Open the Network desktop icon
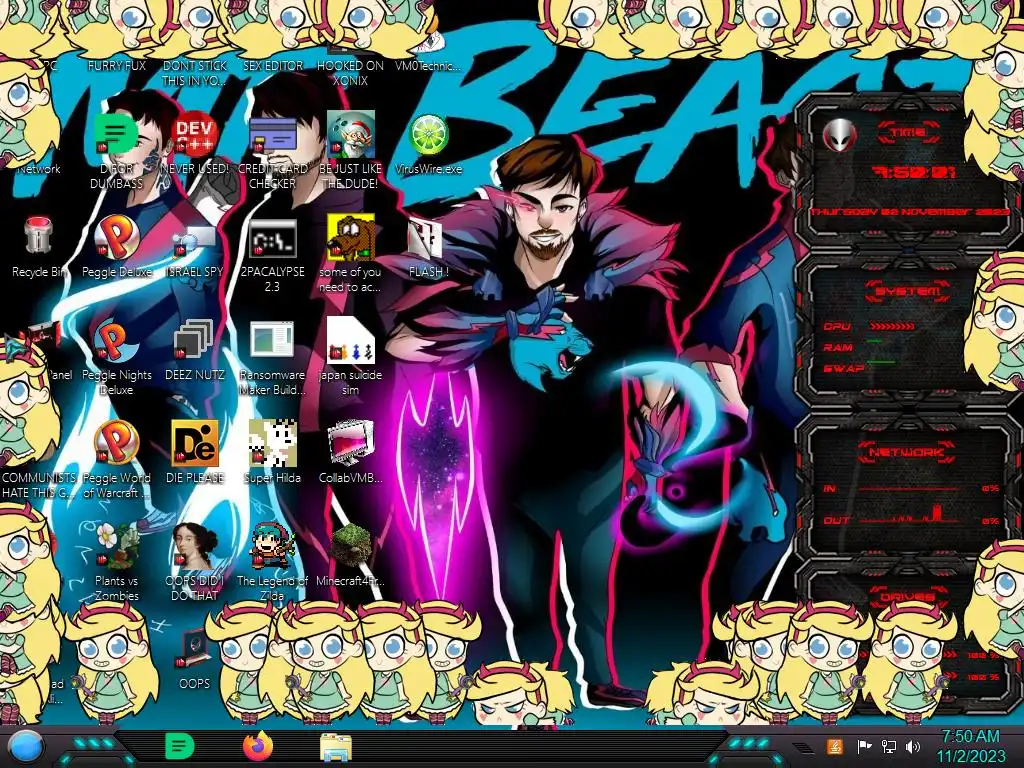Image resolution: width=1024 pixels, height=768 pixels. (39, 168)
